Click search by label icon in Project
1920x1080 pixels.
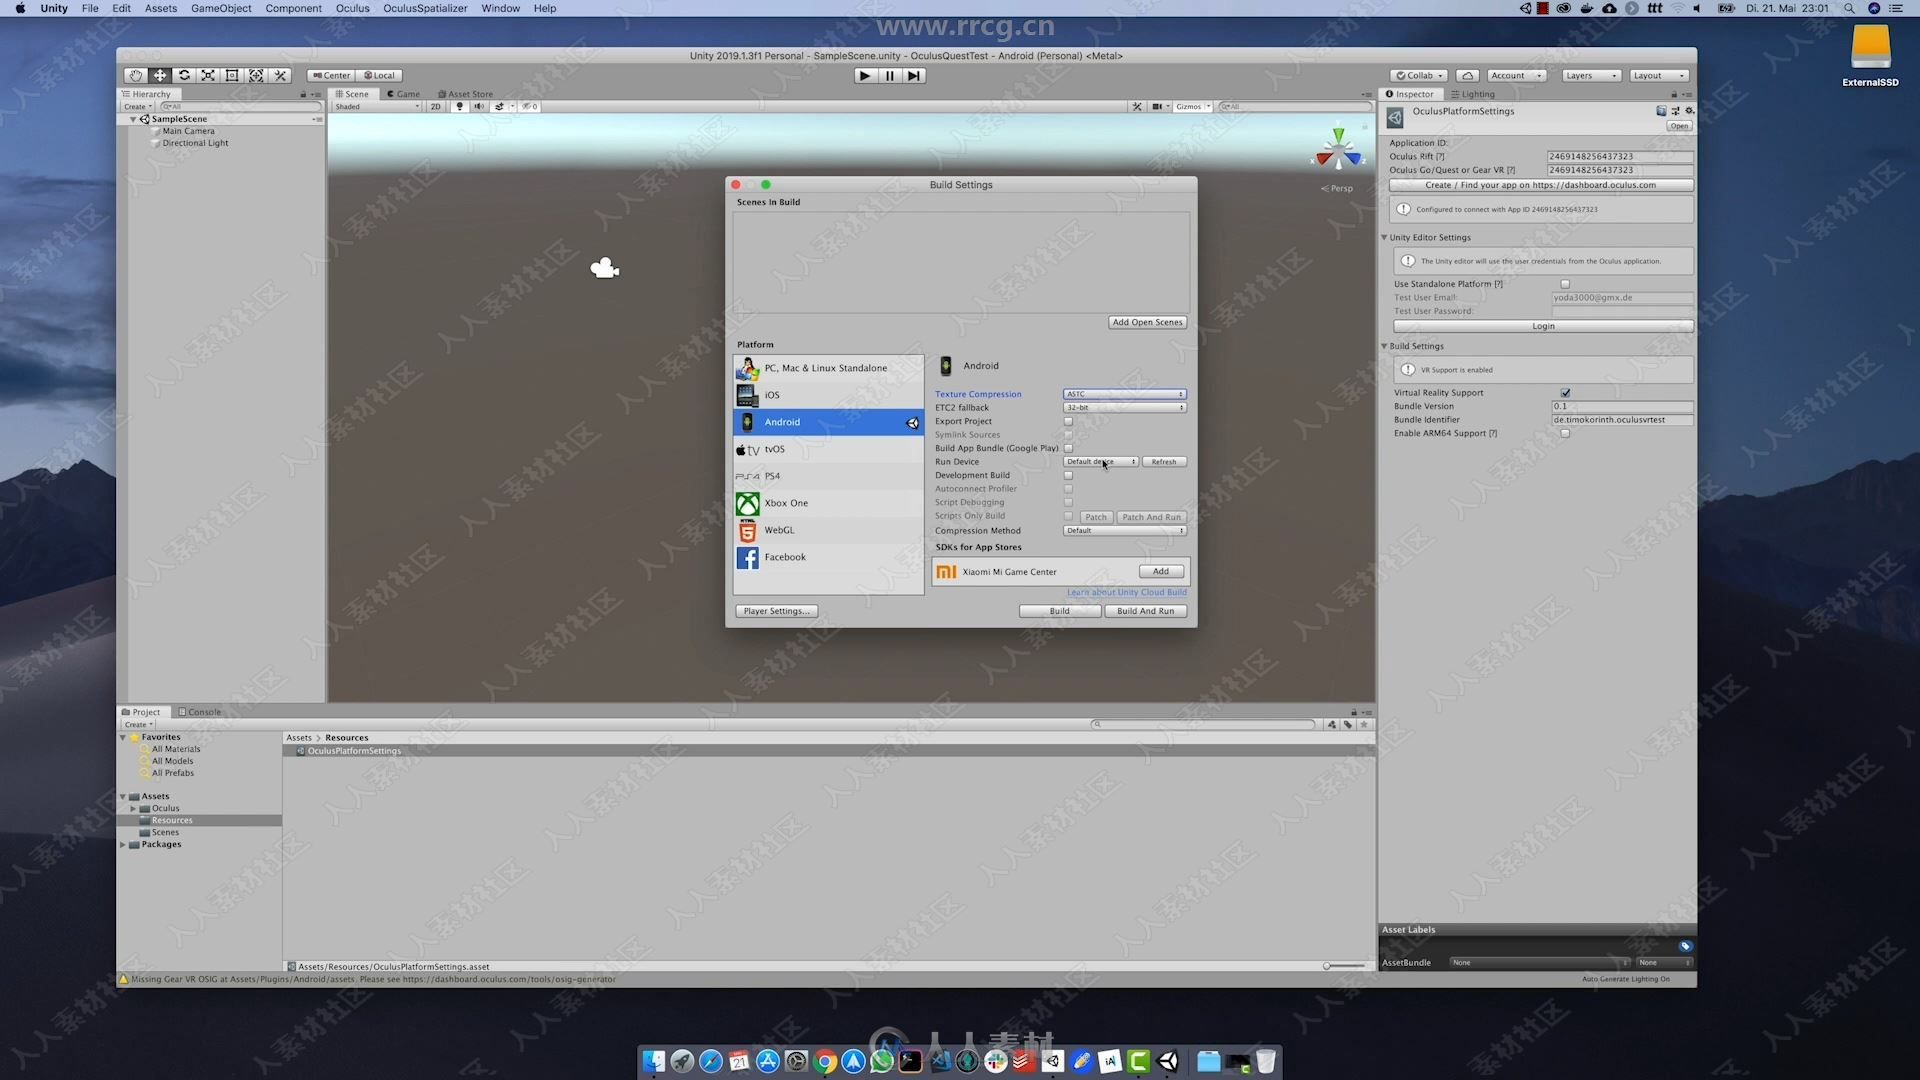[x=1348, y=724]
